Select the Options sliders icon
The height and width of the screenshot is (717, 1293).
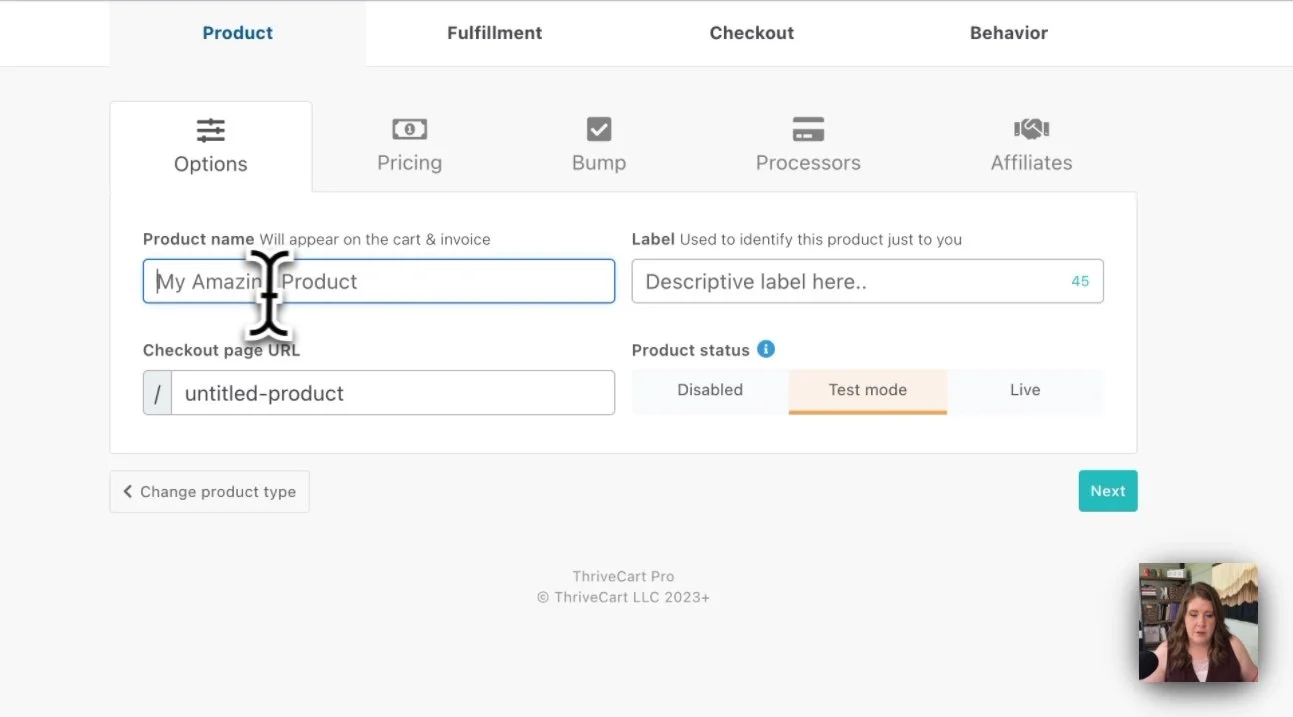210,129
